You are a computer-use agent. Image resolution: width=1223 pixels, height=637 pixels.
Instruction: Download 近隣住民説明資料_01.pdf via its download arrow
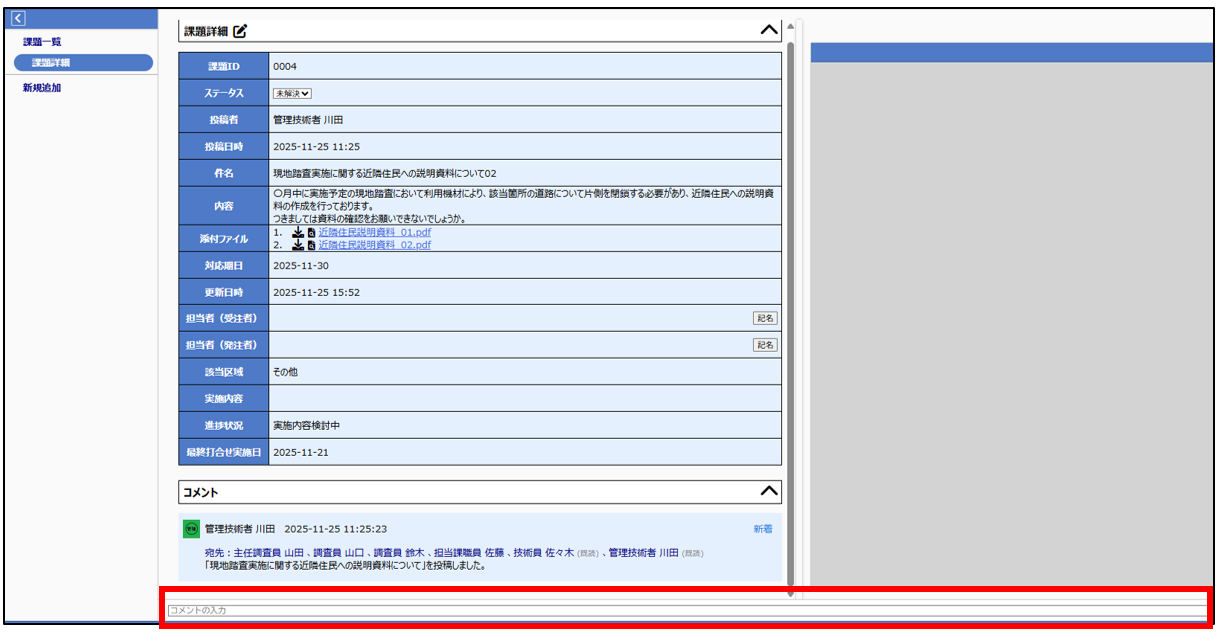coord(297,232)
